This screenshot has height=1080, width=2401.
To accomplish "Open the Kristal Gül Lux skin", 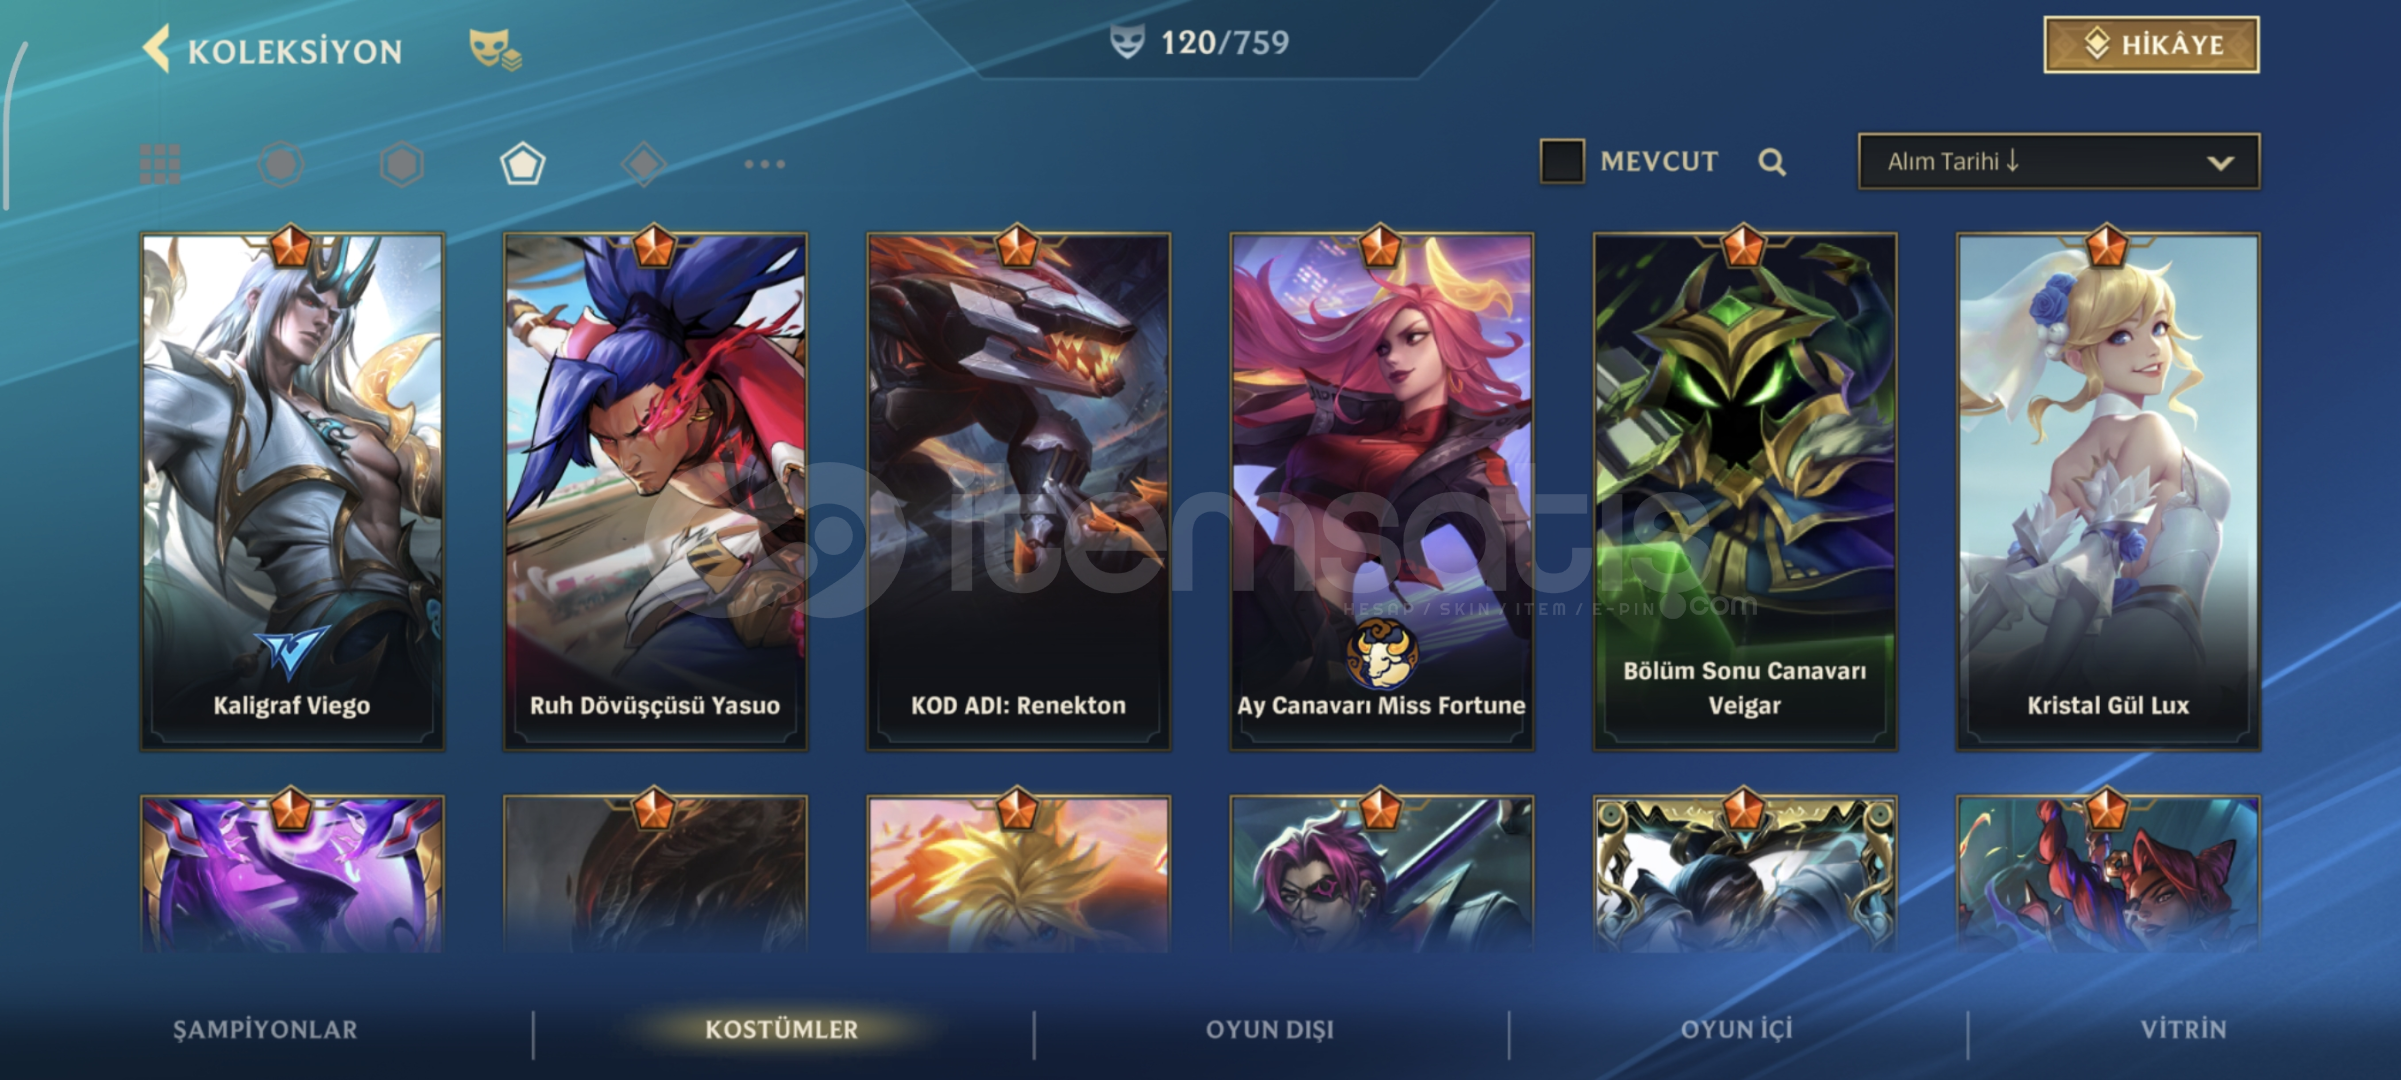I will (2108, 491).
